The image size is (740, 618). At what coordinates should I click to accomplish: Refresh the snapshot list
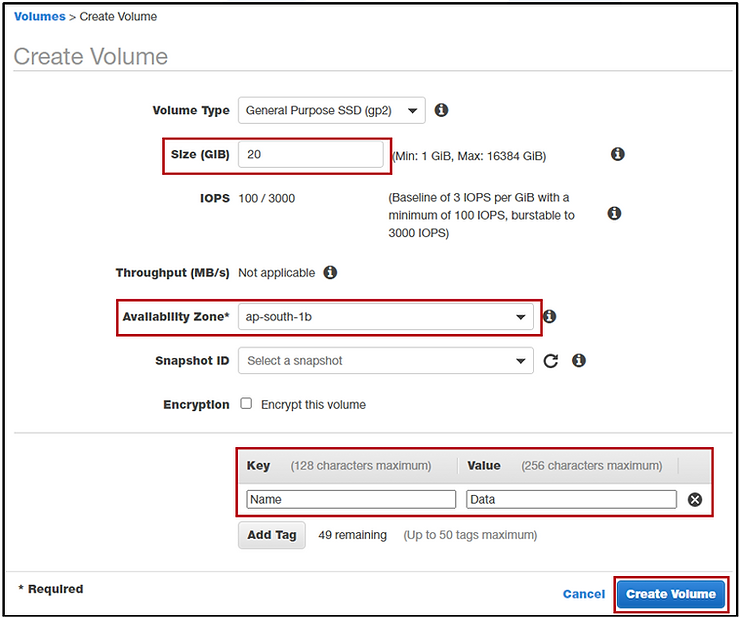coord(550,361)
